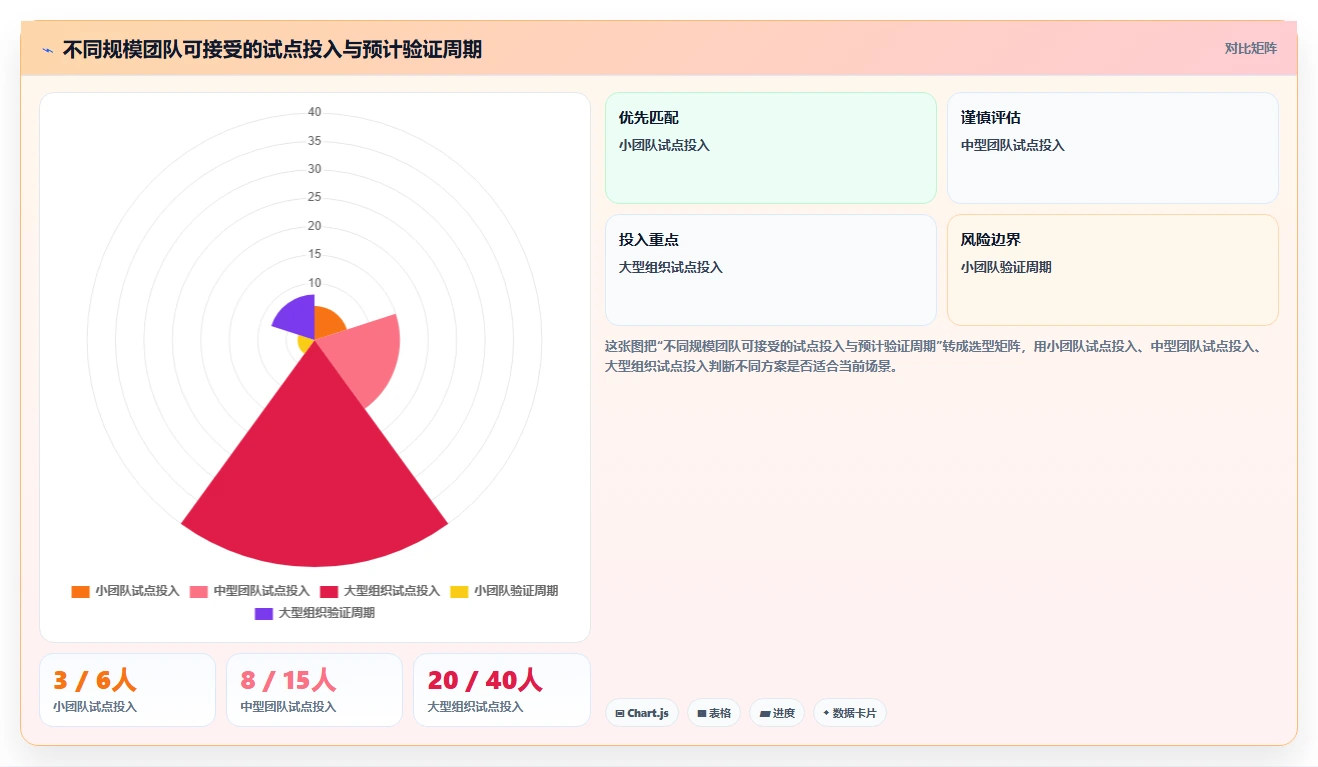Toggle the 小团队试点投入 legend item
Screen dimensions: 1318x767
pos(125,591)
